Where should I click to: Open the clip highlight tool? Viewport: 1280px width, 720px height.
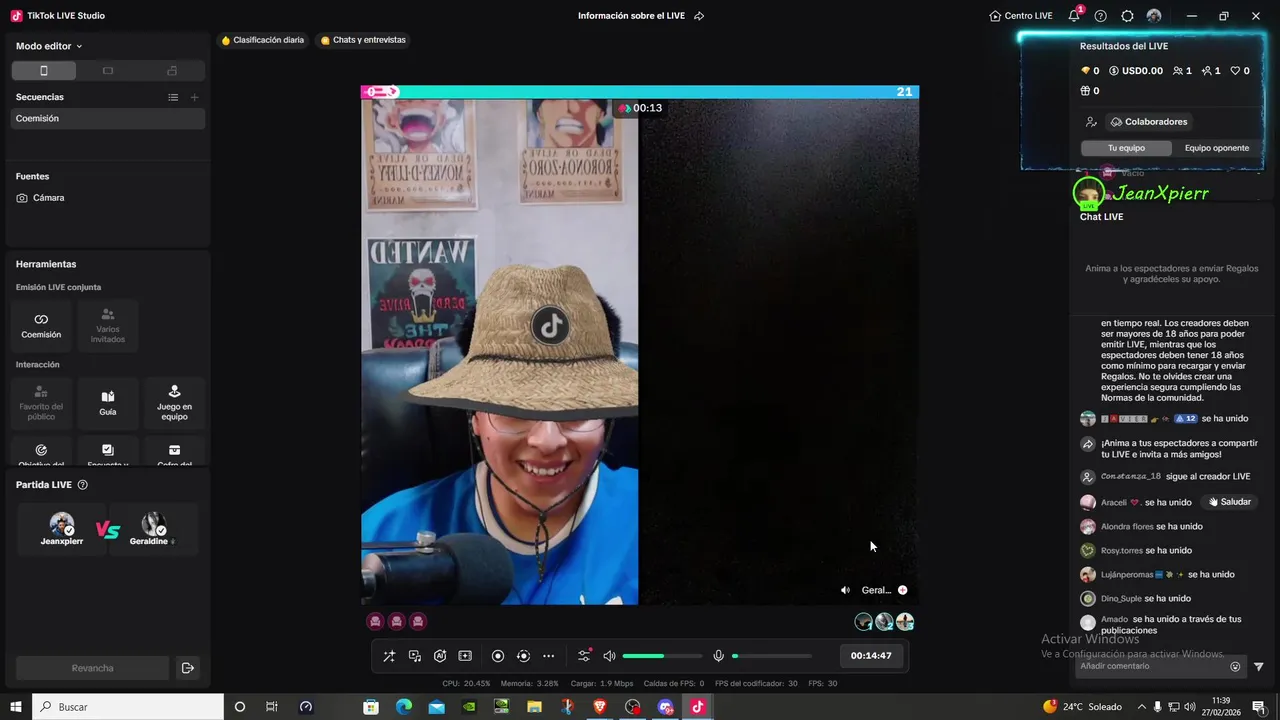point(465,656)
